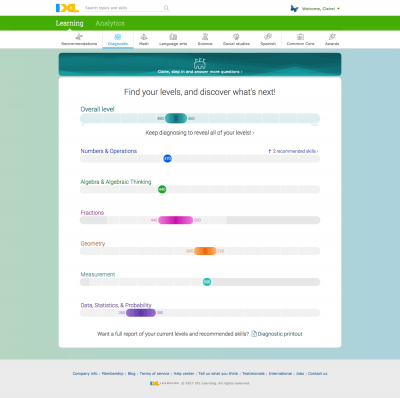Click the Diagnostic printout document icon
Screen dimensions: 400x398
point(254,334)
